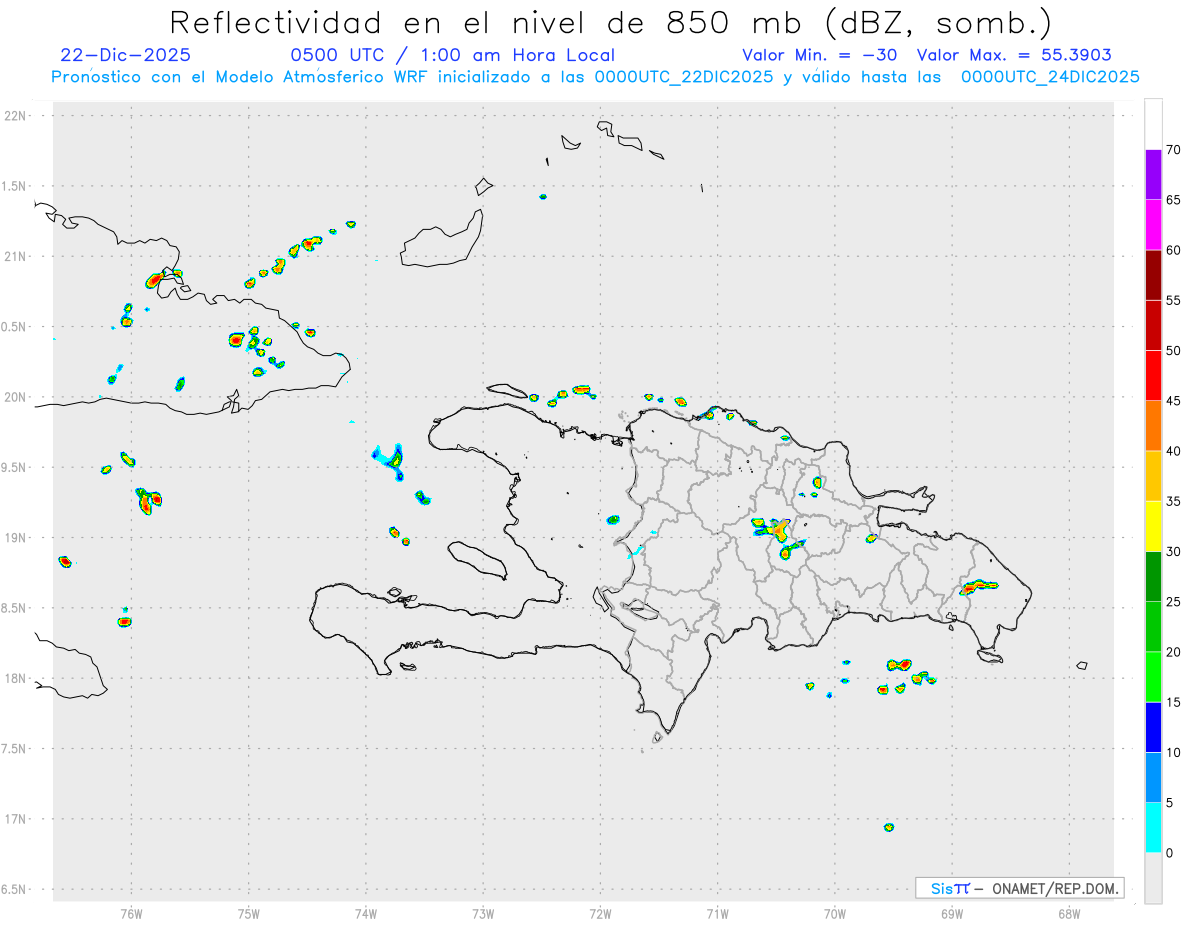1200x927 pixels.
Task: Click the bright green 15–20 dBZ colorbar segment
Action: (x=1153, y=677)
